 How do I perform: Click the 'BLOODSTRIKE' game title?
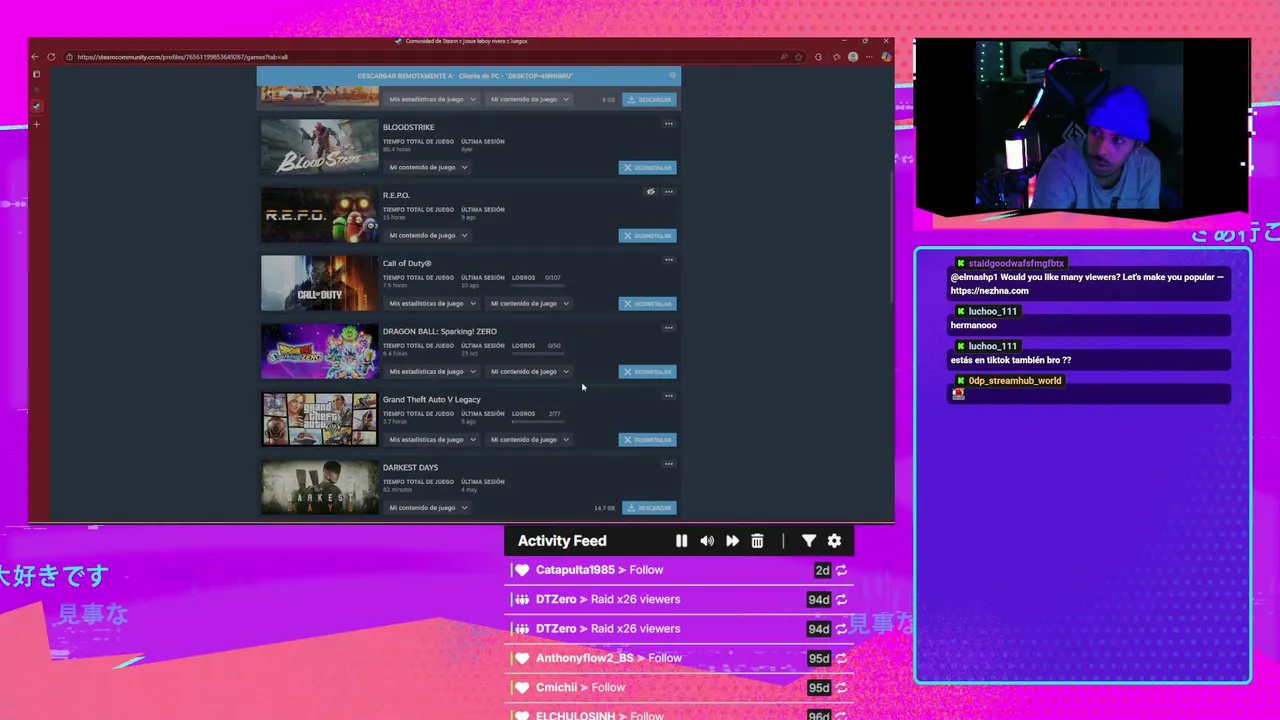click(408, 127)
